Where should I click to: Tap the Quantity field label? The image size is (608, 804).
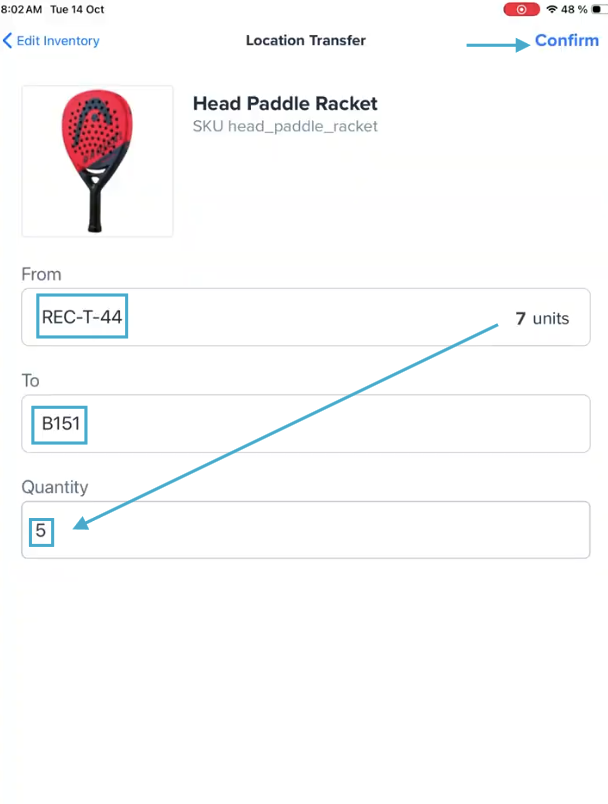[x=55, y=487]
